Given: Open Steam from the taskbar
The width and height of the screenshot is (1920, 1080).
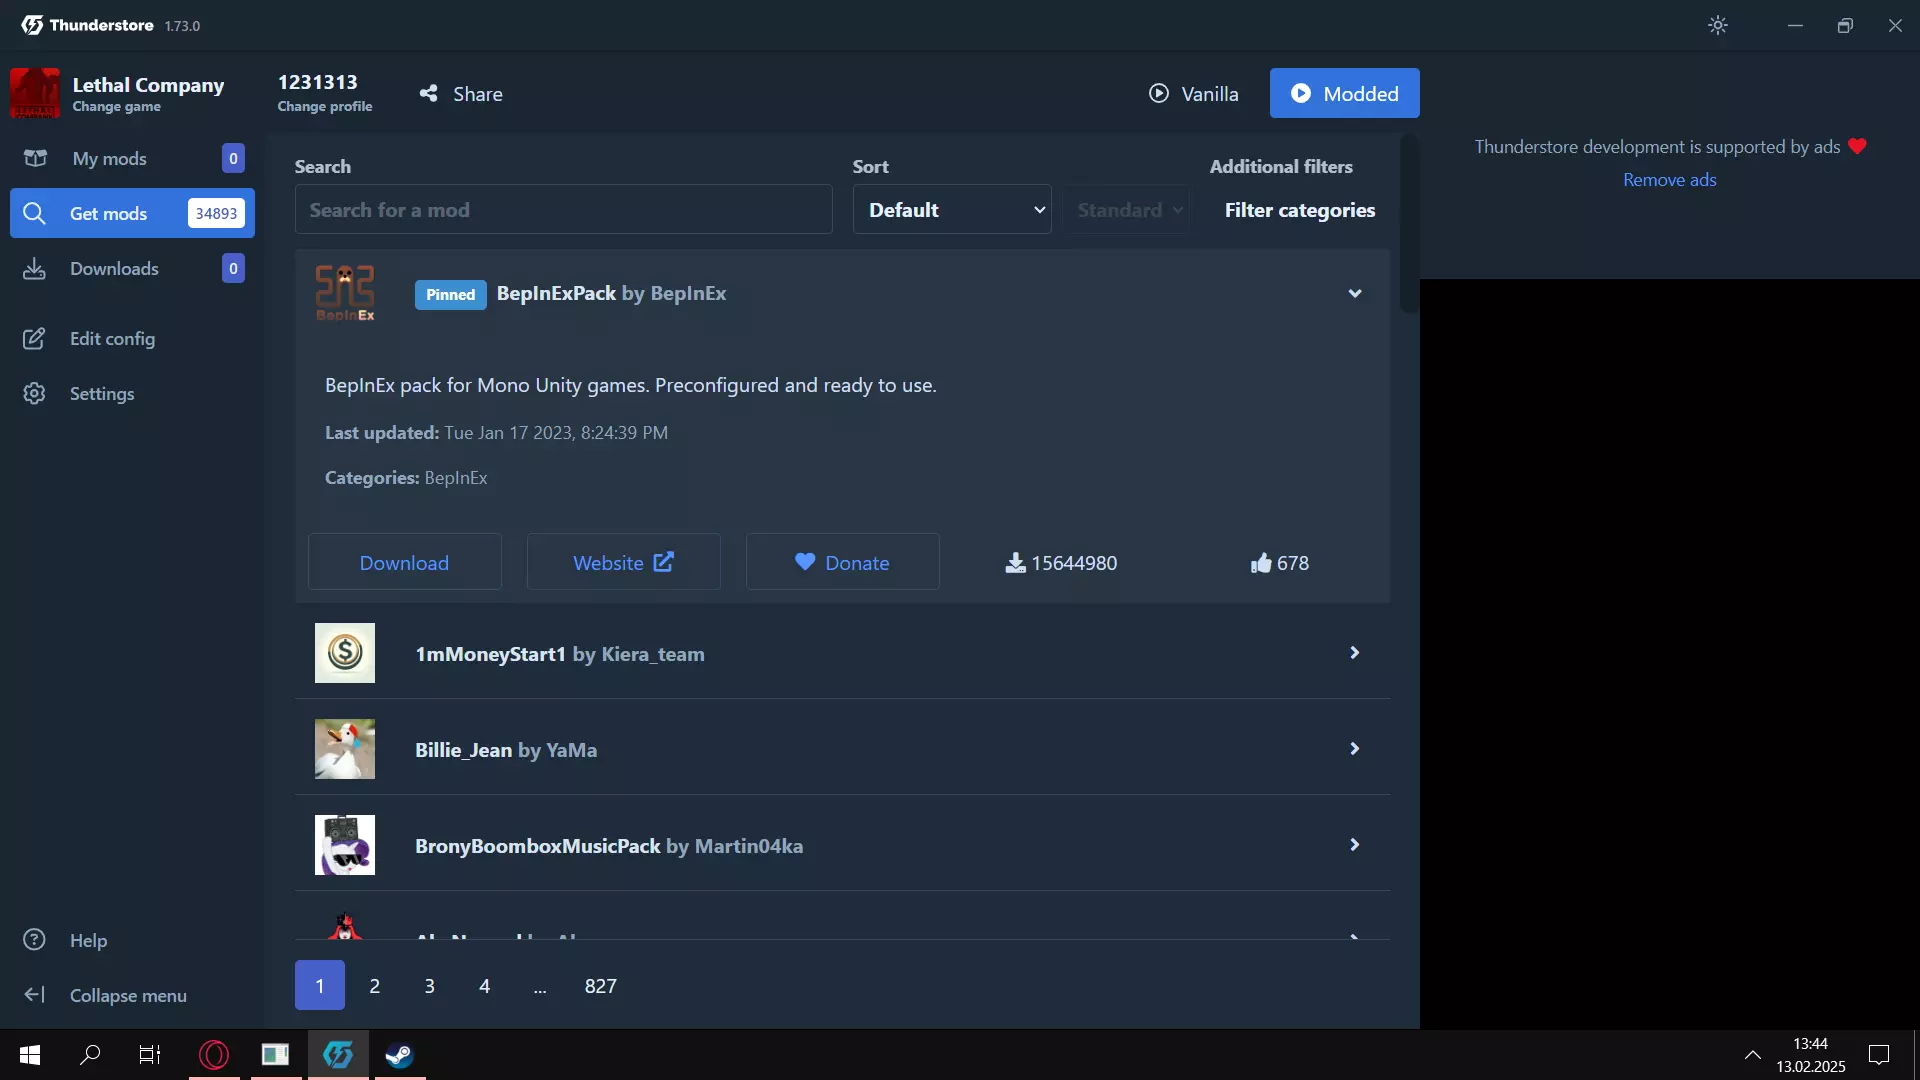Looking at the screenshot, I should [x=399, y=1055].
